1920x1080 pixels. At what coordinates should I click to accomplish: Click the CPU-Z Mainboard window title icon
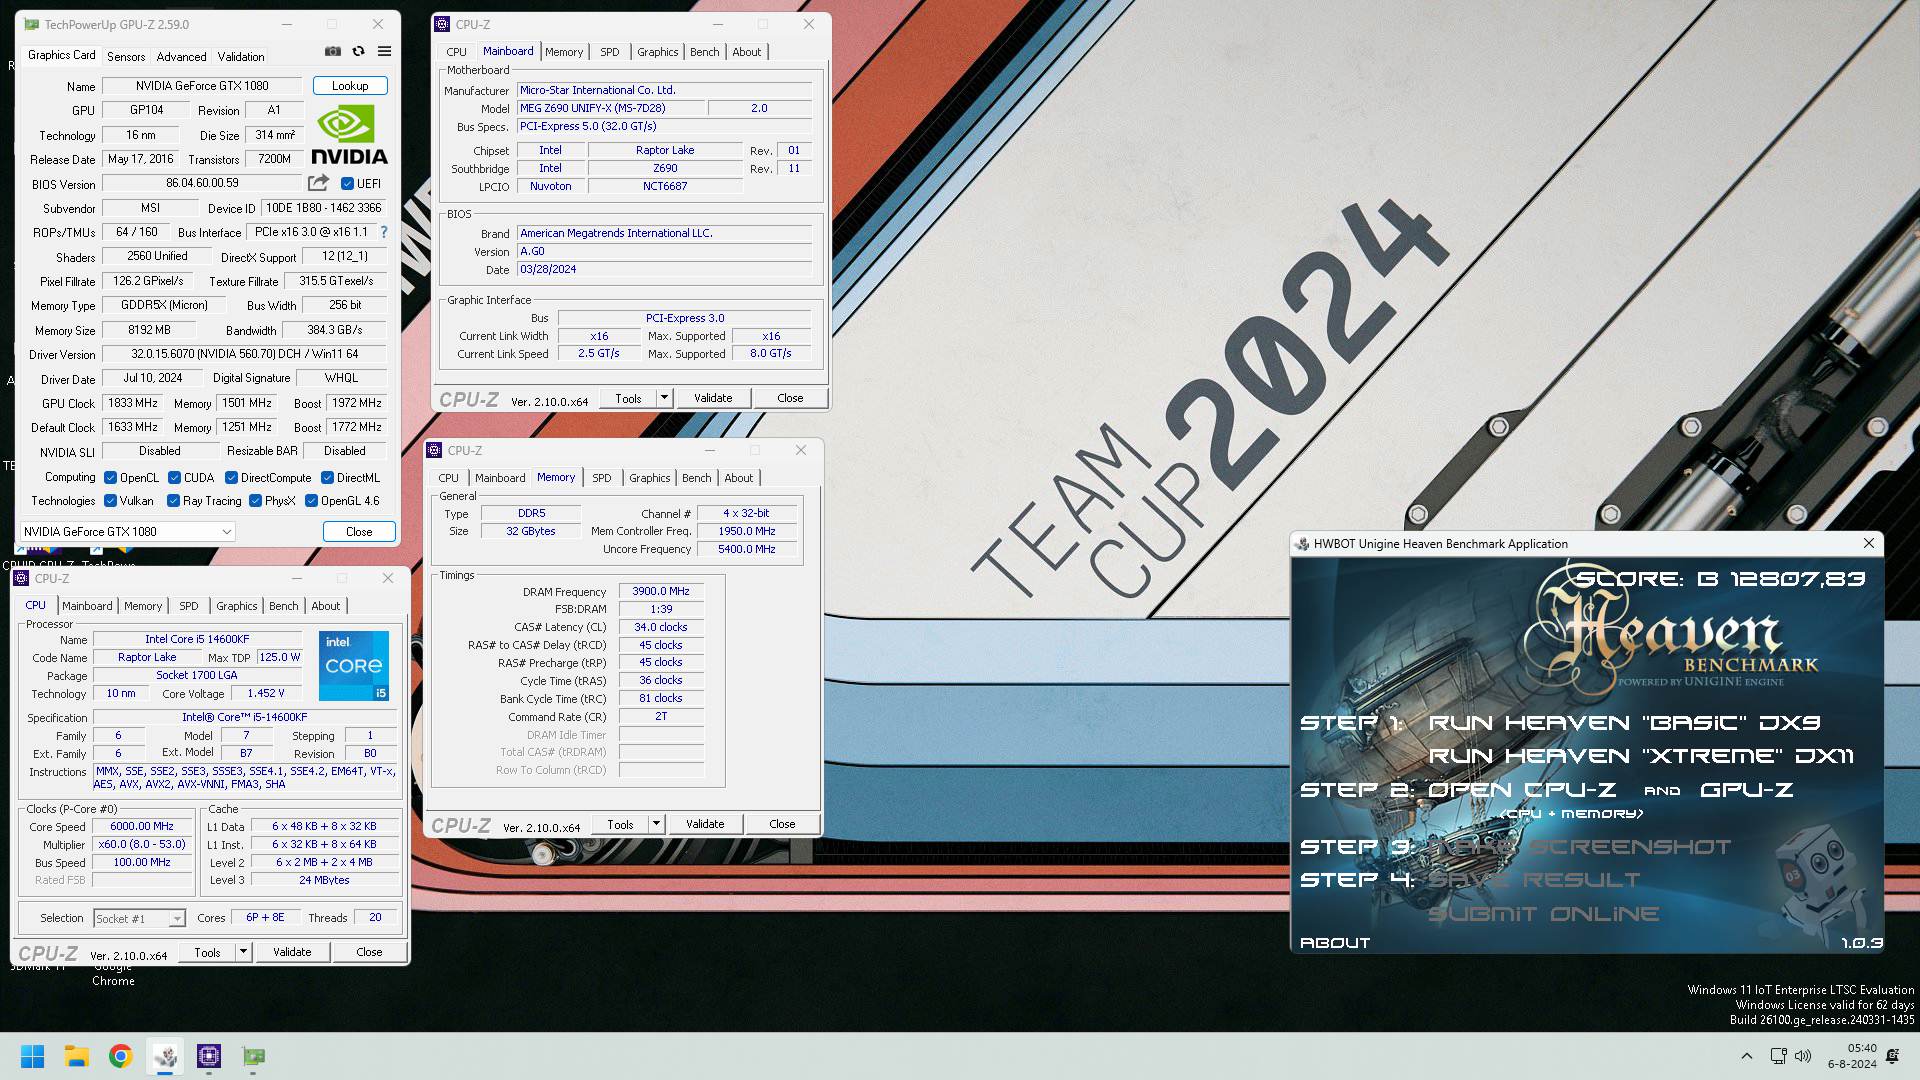point(442,24)
